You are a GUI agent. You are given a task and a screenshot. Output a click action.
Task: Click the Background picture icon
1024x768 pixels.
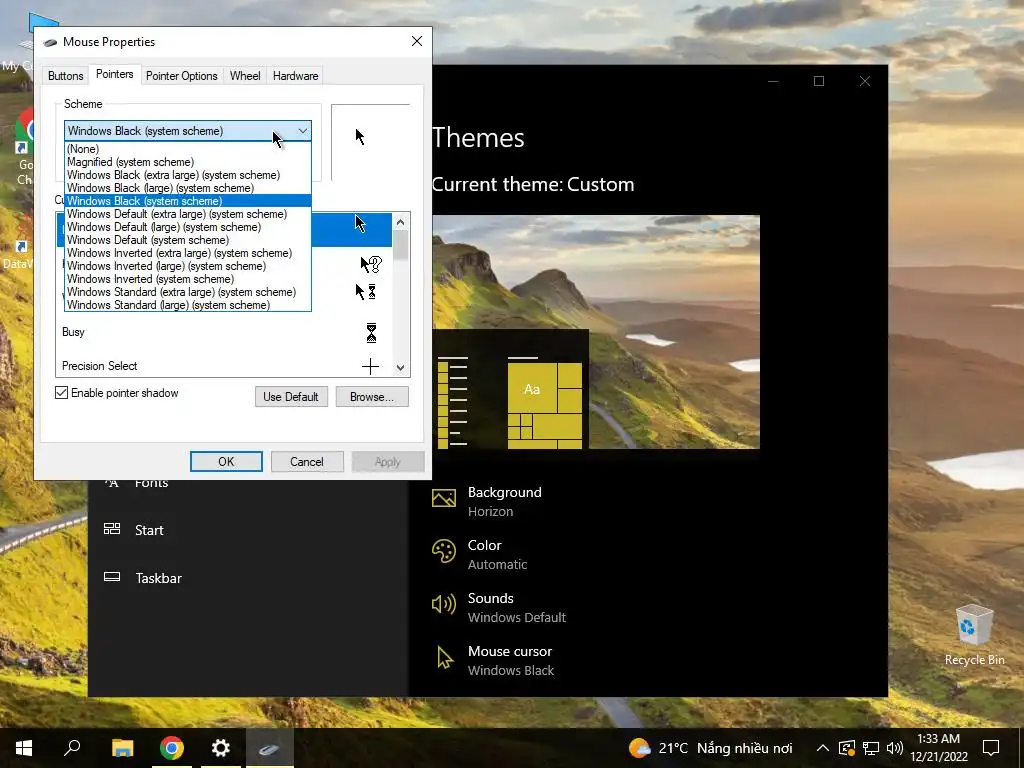click(x=443, y=498)
